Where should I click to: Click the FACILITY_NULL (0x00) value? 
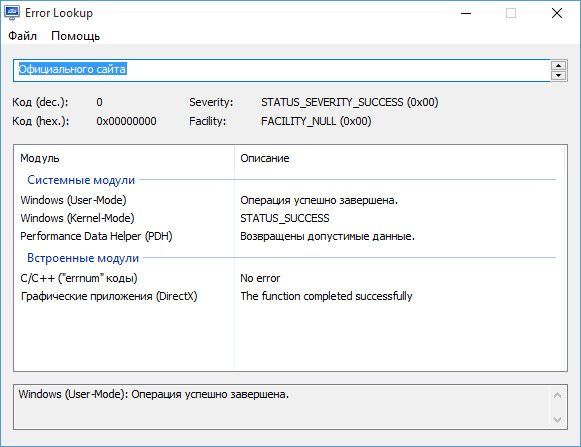click(316, 121)
